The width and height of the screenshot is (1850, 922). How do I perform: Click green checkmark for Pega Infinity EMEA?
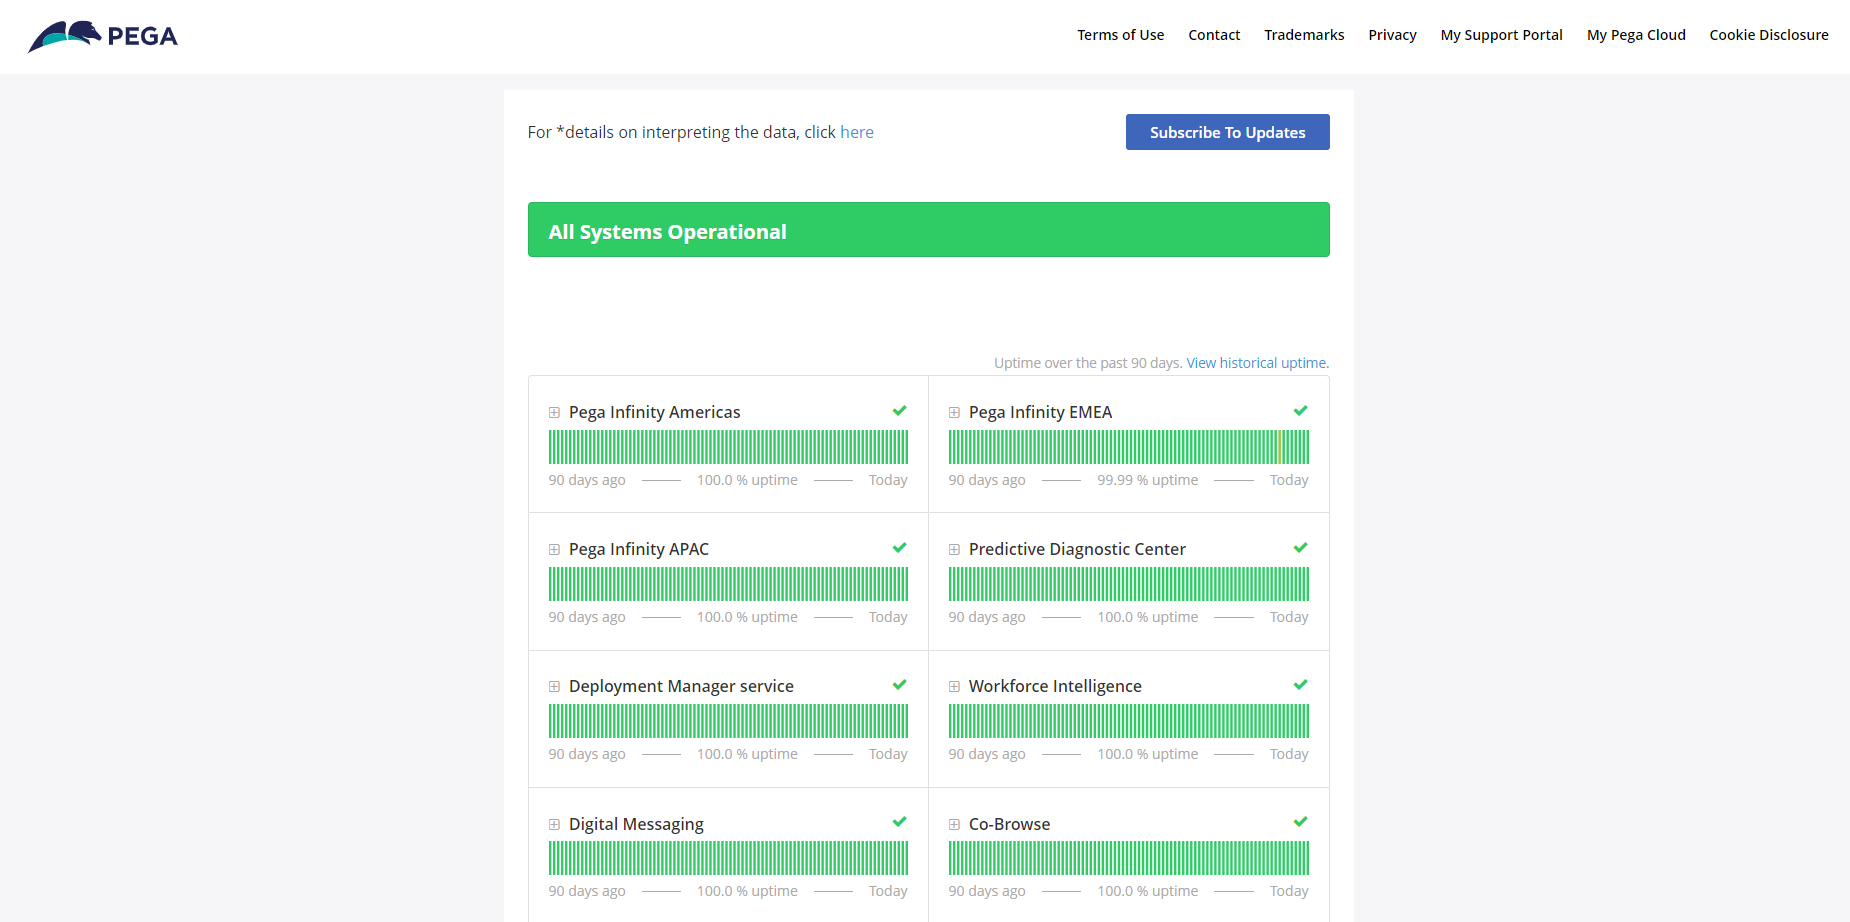[1301, 411]
